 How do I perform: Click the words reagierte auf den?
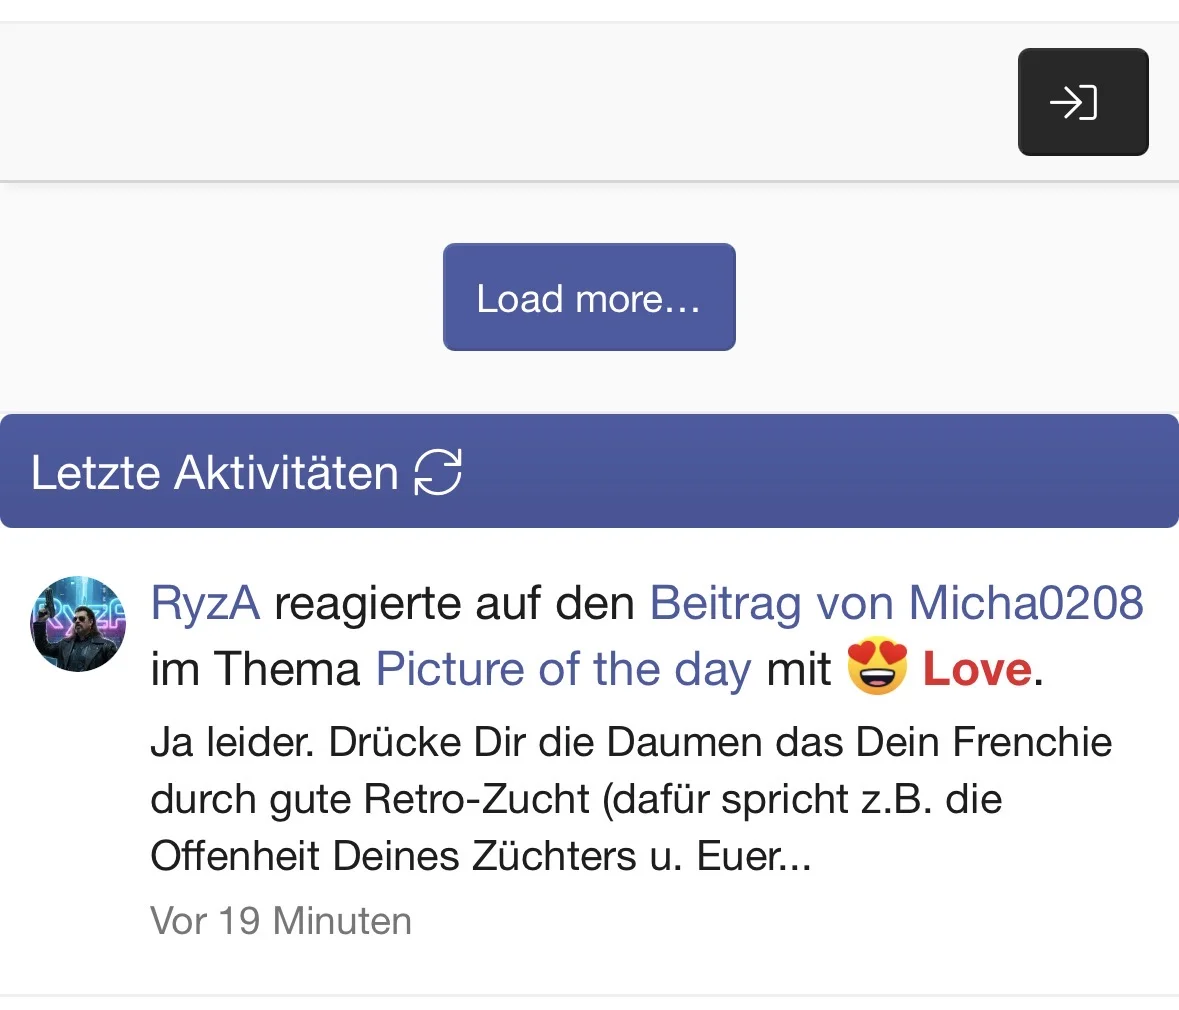tap(454, 603)
